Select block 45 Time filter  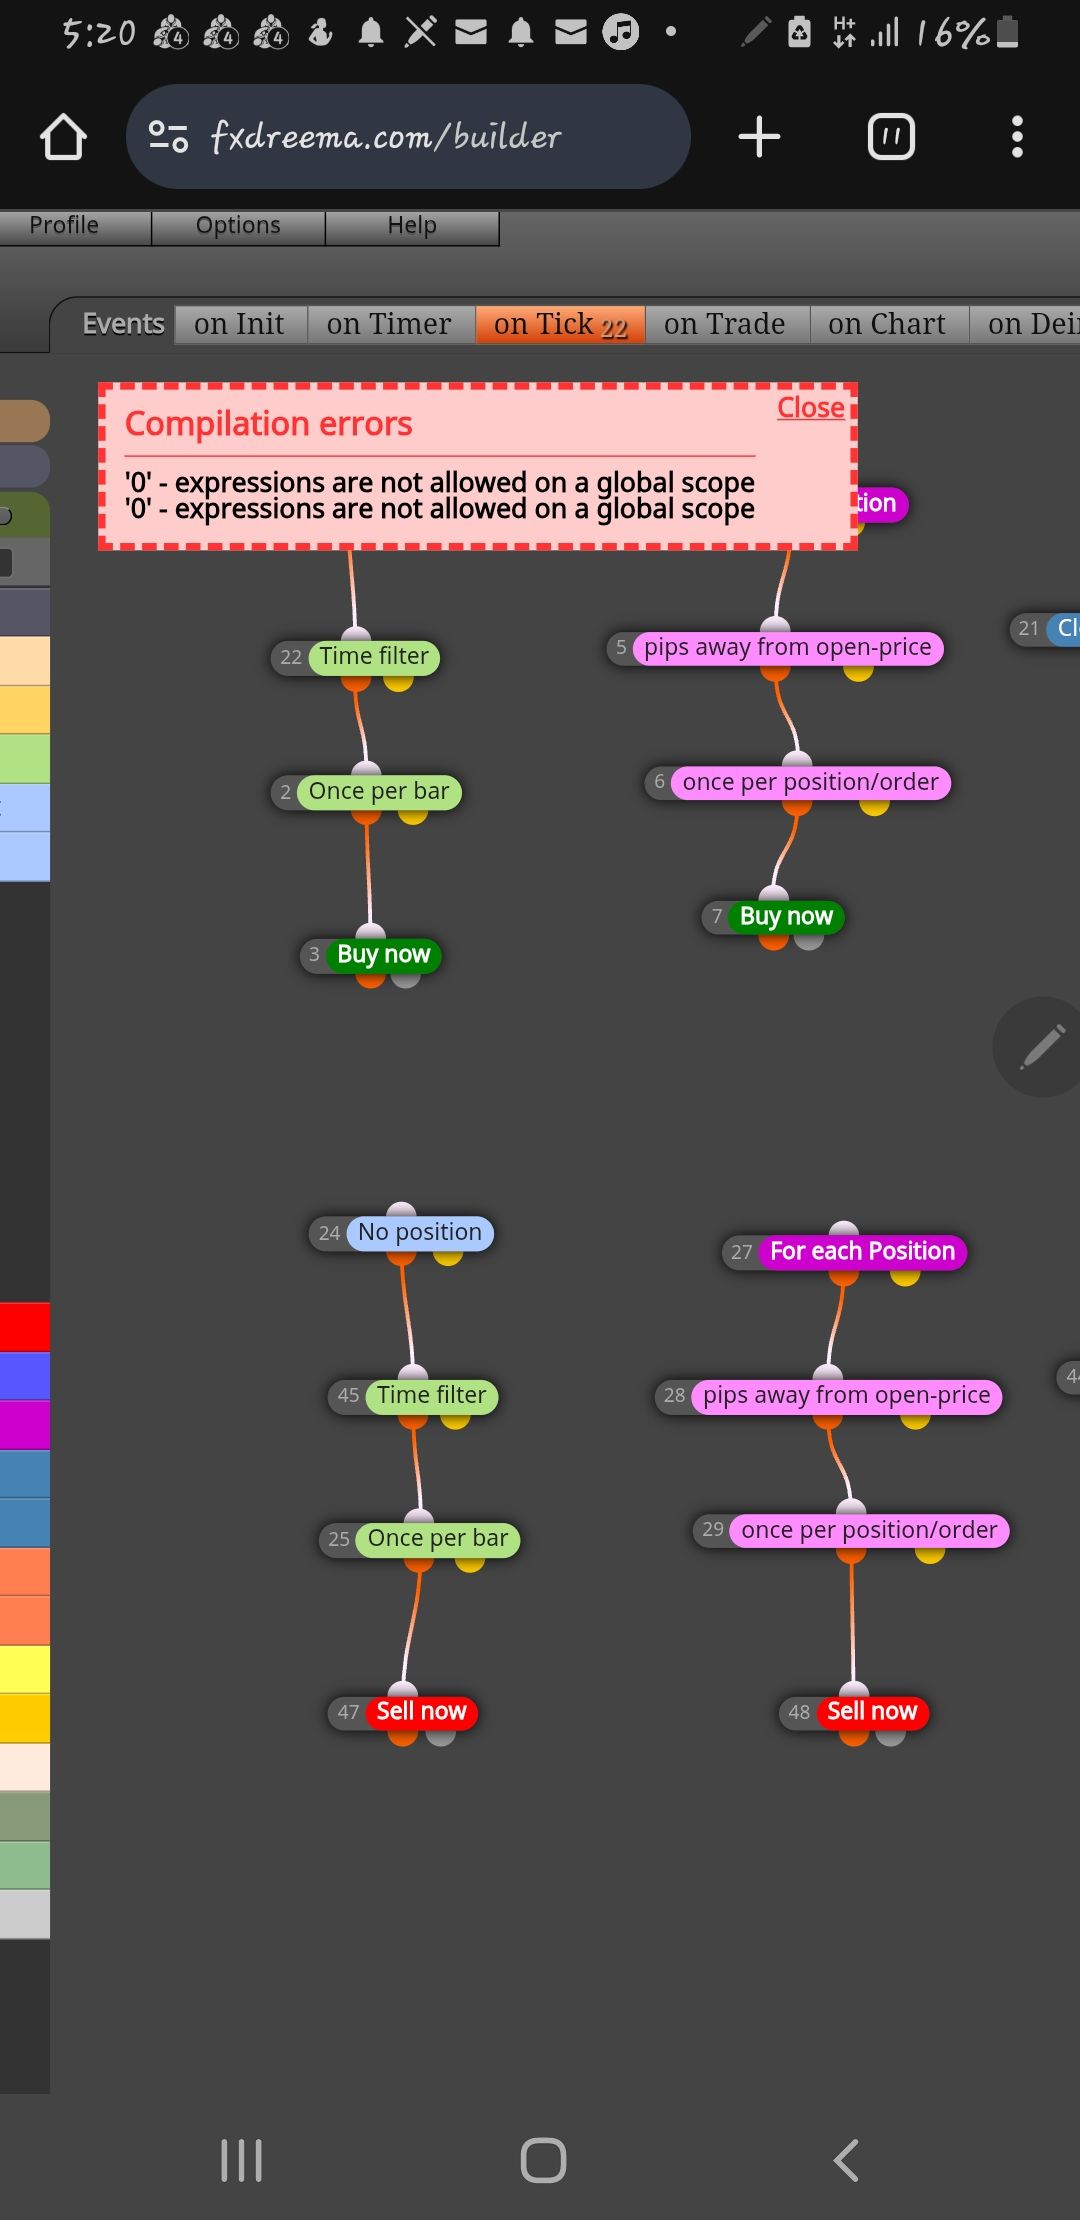click(x=432, y=1396)
